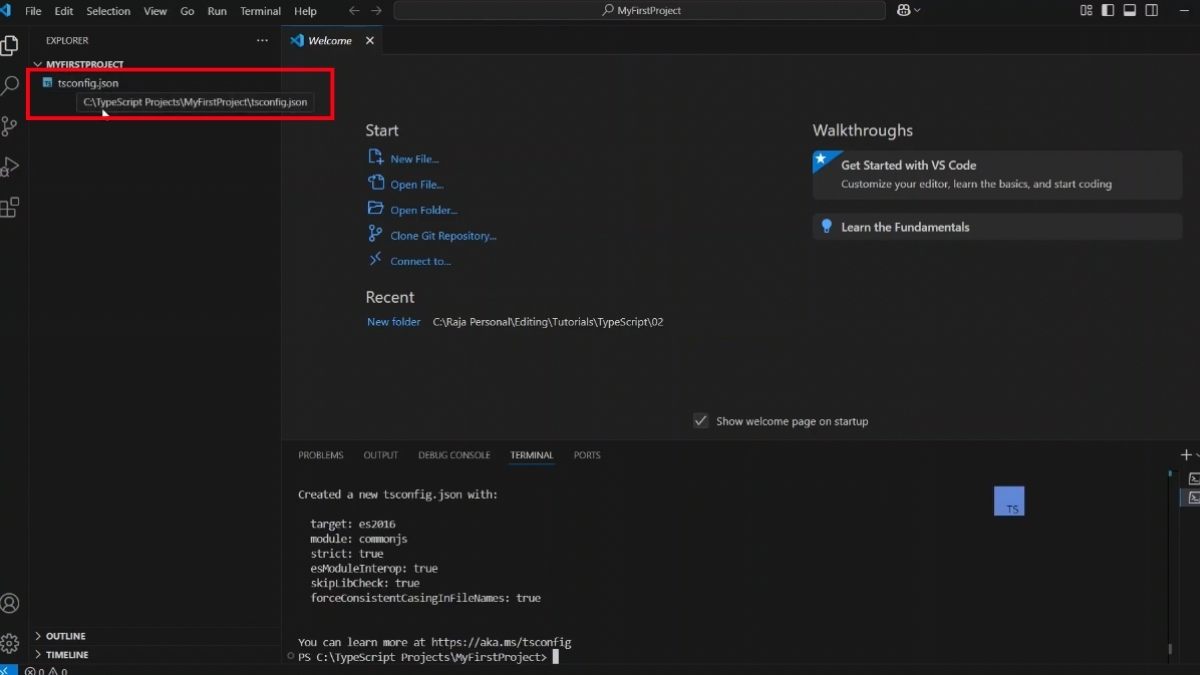Screen dimensions: 1200x675
Task: Click the Clone Git Repository... link
Action: pyautogui.click(x=443, y=236)
